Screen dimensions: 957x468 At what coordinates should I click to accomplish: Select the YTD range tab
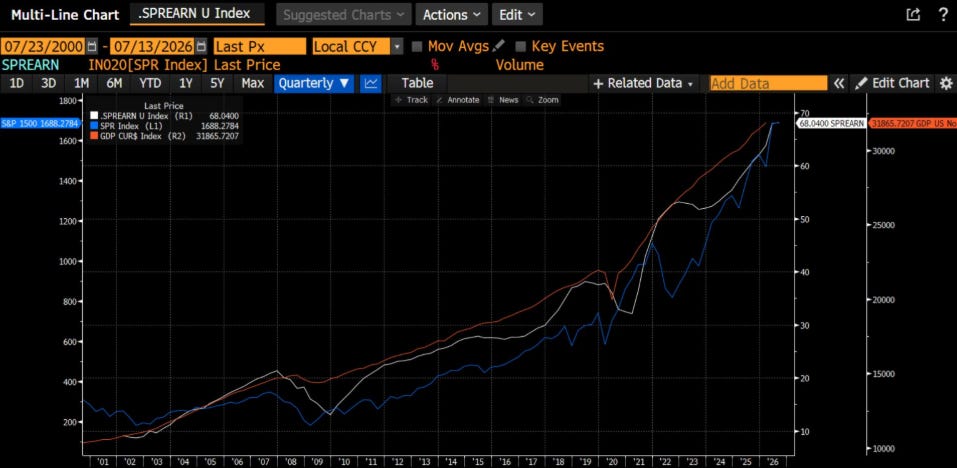[x=150, y=83]
